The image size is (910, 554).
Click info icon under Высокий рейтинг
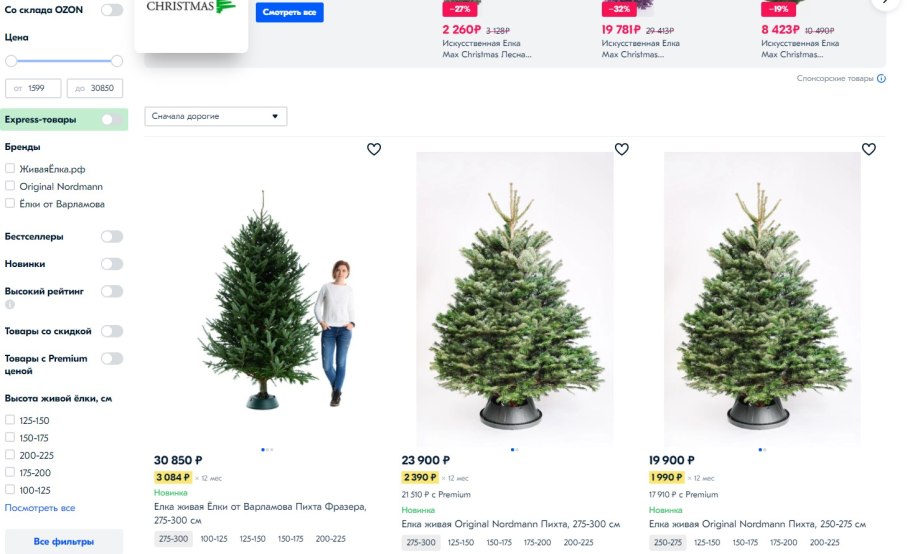(10, 304)
